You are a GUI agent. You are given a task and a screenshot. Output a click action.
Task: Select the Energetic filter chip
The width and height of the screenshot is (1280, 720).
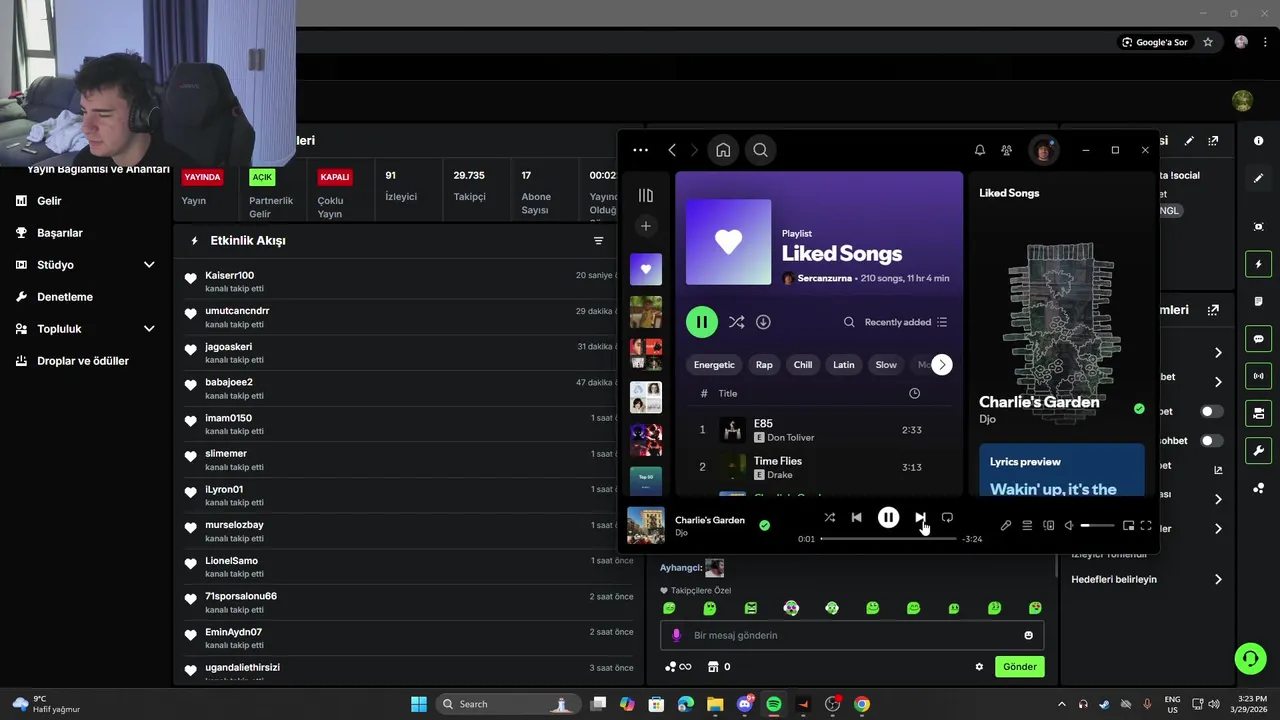point(714,365)
